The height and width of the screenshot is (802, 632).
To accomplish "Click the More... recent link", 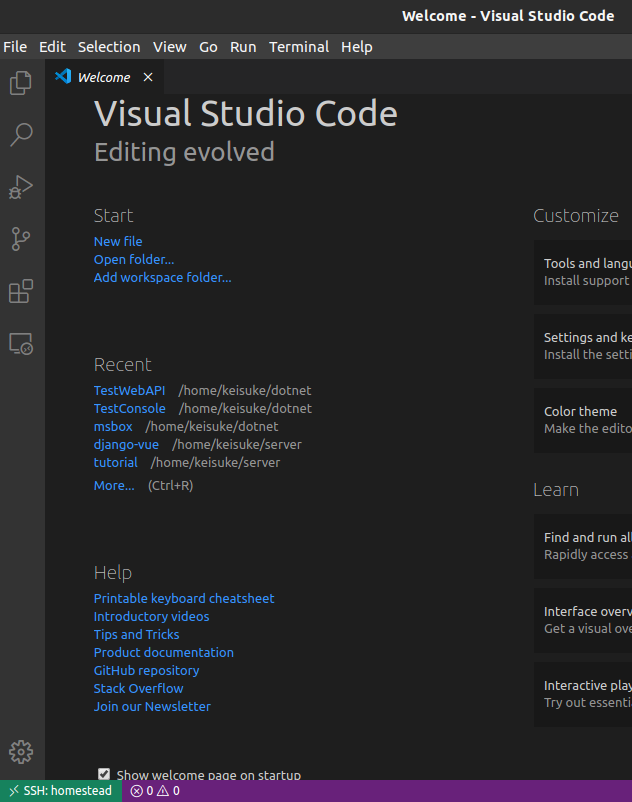I will 114,485.
